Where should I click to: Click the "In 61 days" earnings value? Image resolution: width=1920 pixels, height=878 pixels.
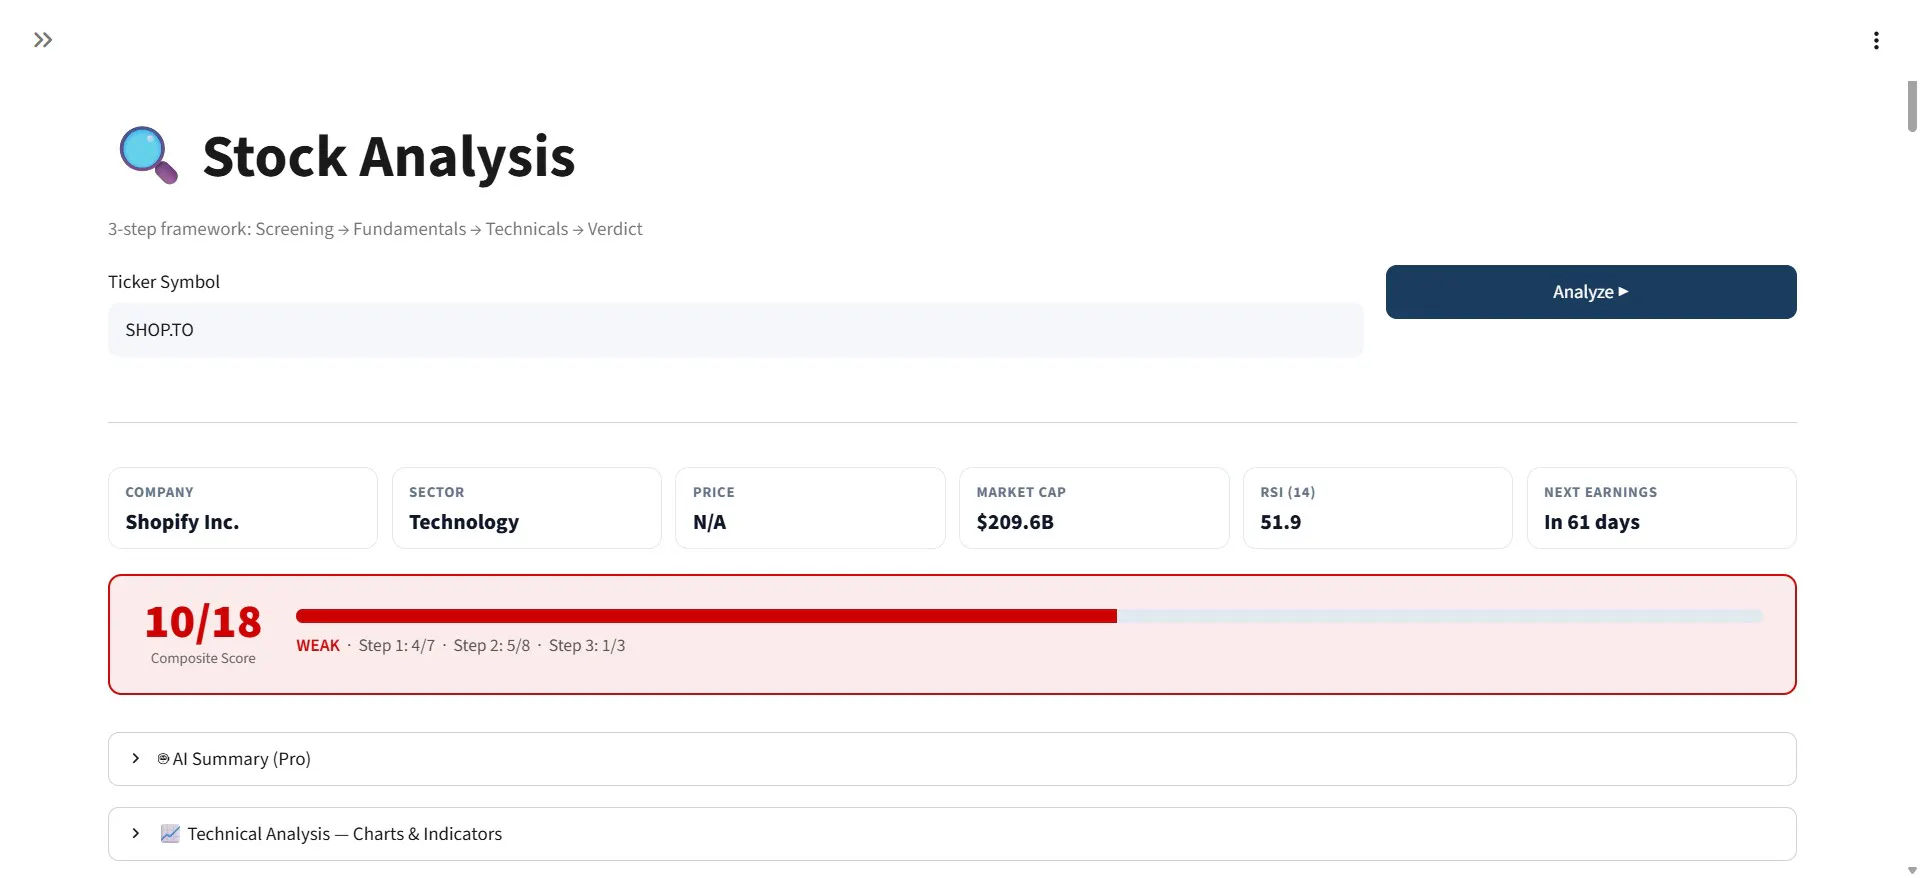pos(1592,522)
